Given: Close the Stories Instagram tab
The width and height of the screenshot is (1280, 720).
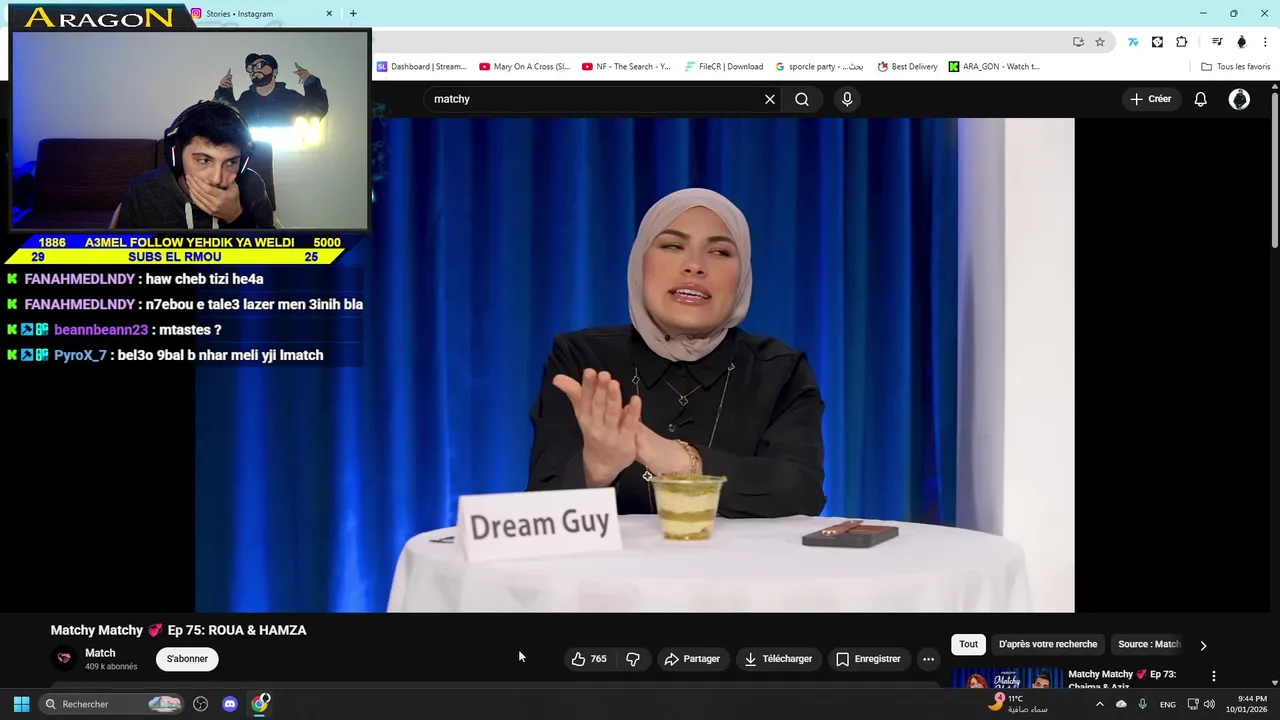Looking at the screenshot, I should coord(329,14).
